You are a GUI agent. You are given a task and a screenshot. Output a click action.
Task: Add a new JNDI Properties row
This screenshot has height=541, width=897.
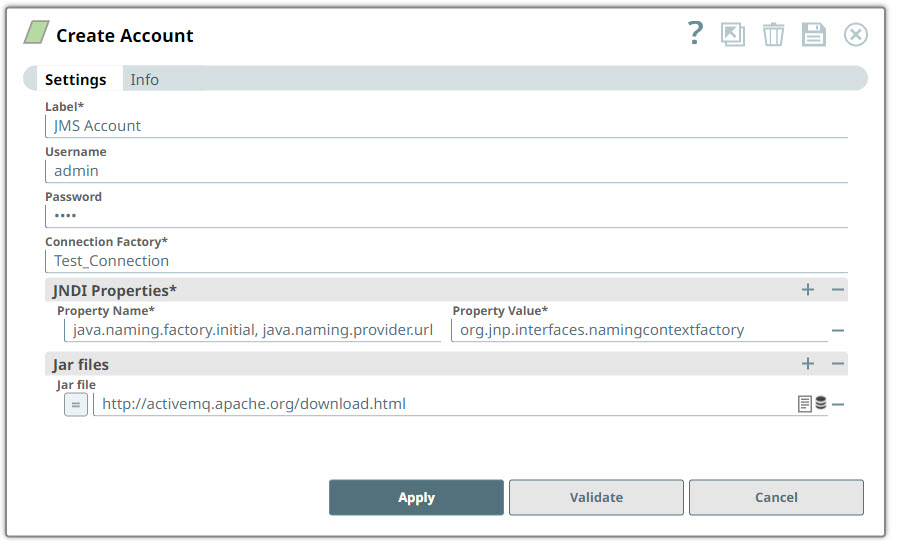pos(808,290)
